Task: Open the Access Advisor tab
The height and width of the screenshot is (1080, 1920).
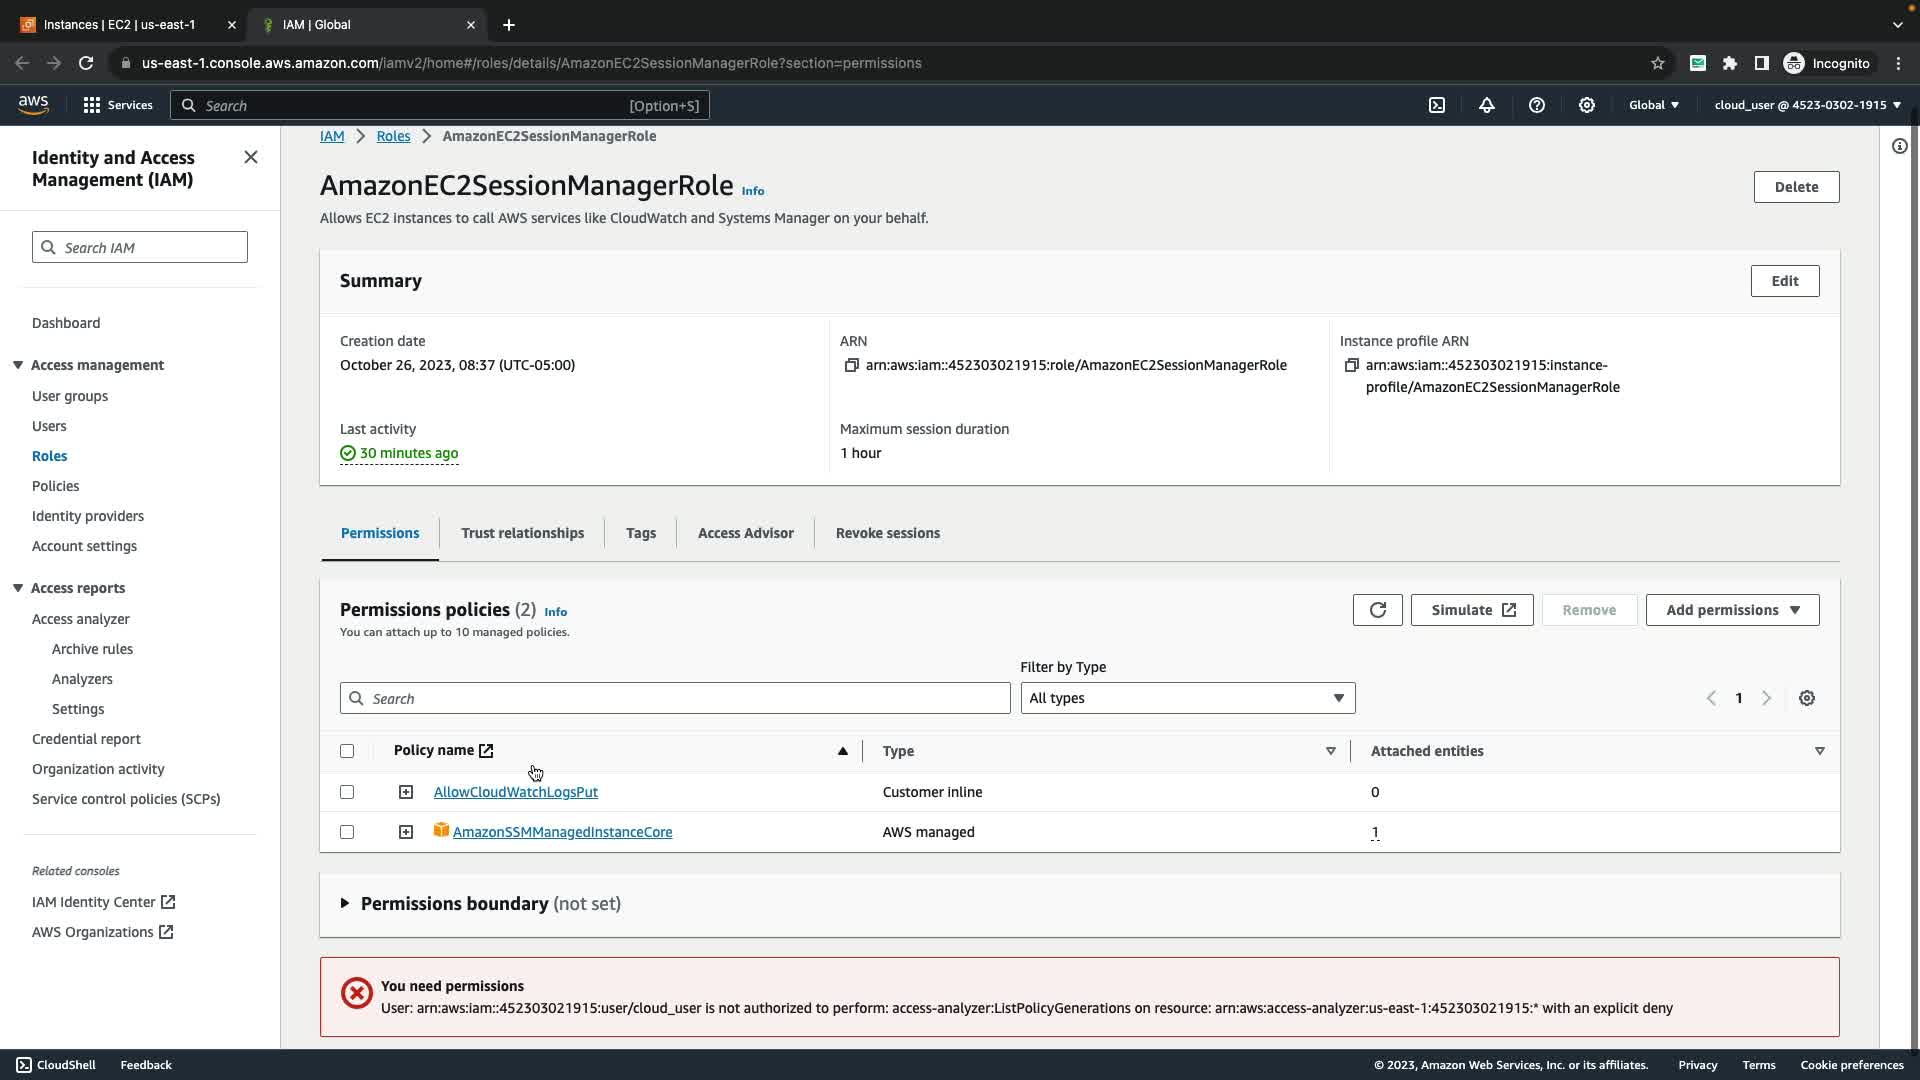Action: point(745,533)
